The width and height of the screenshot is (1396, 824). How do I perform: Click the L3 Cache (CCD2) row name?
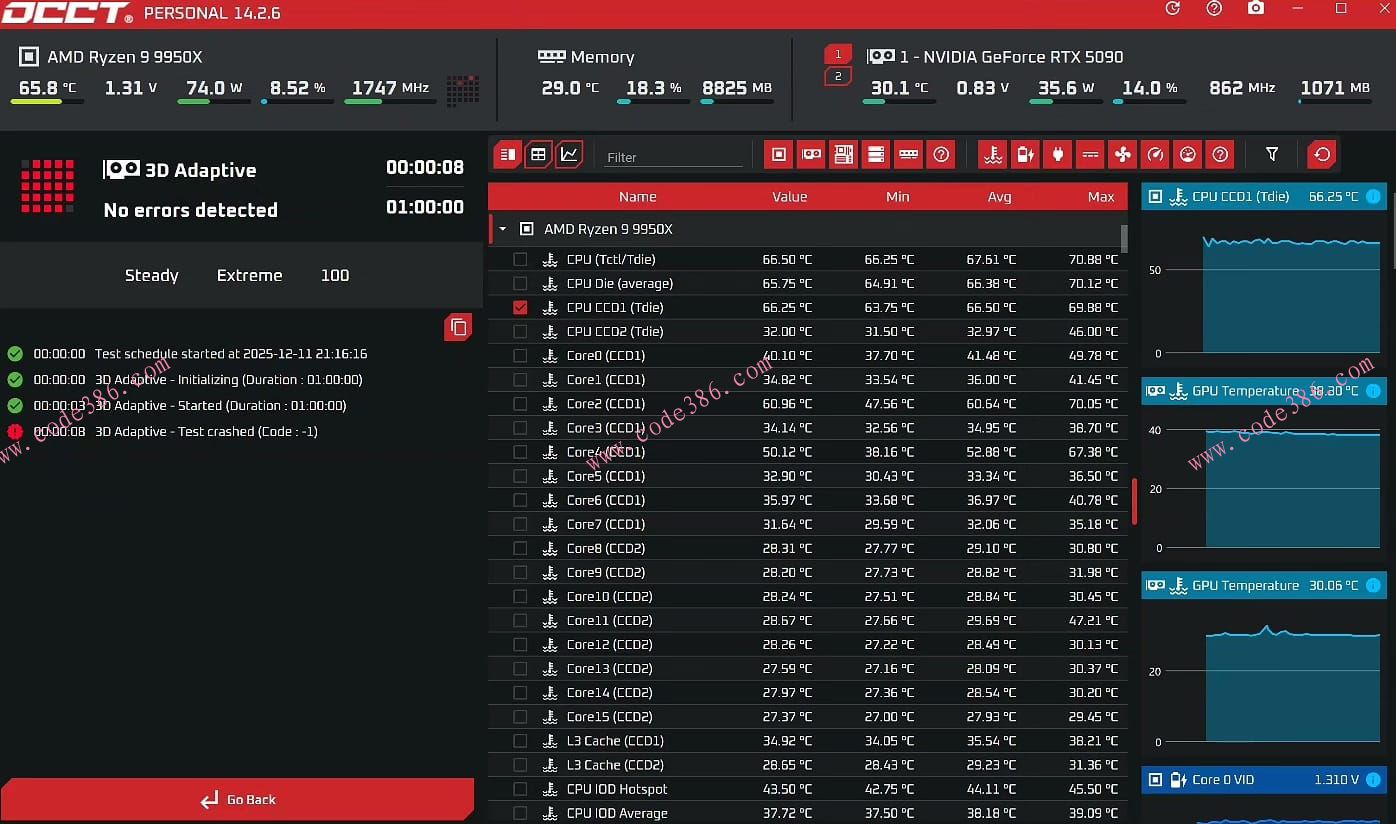pos(615,765)
